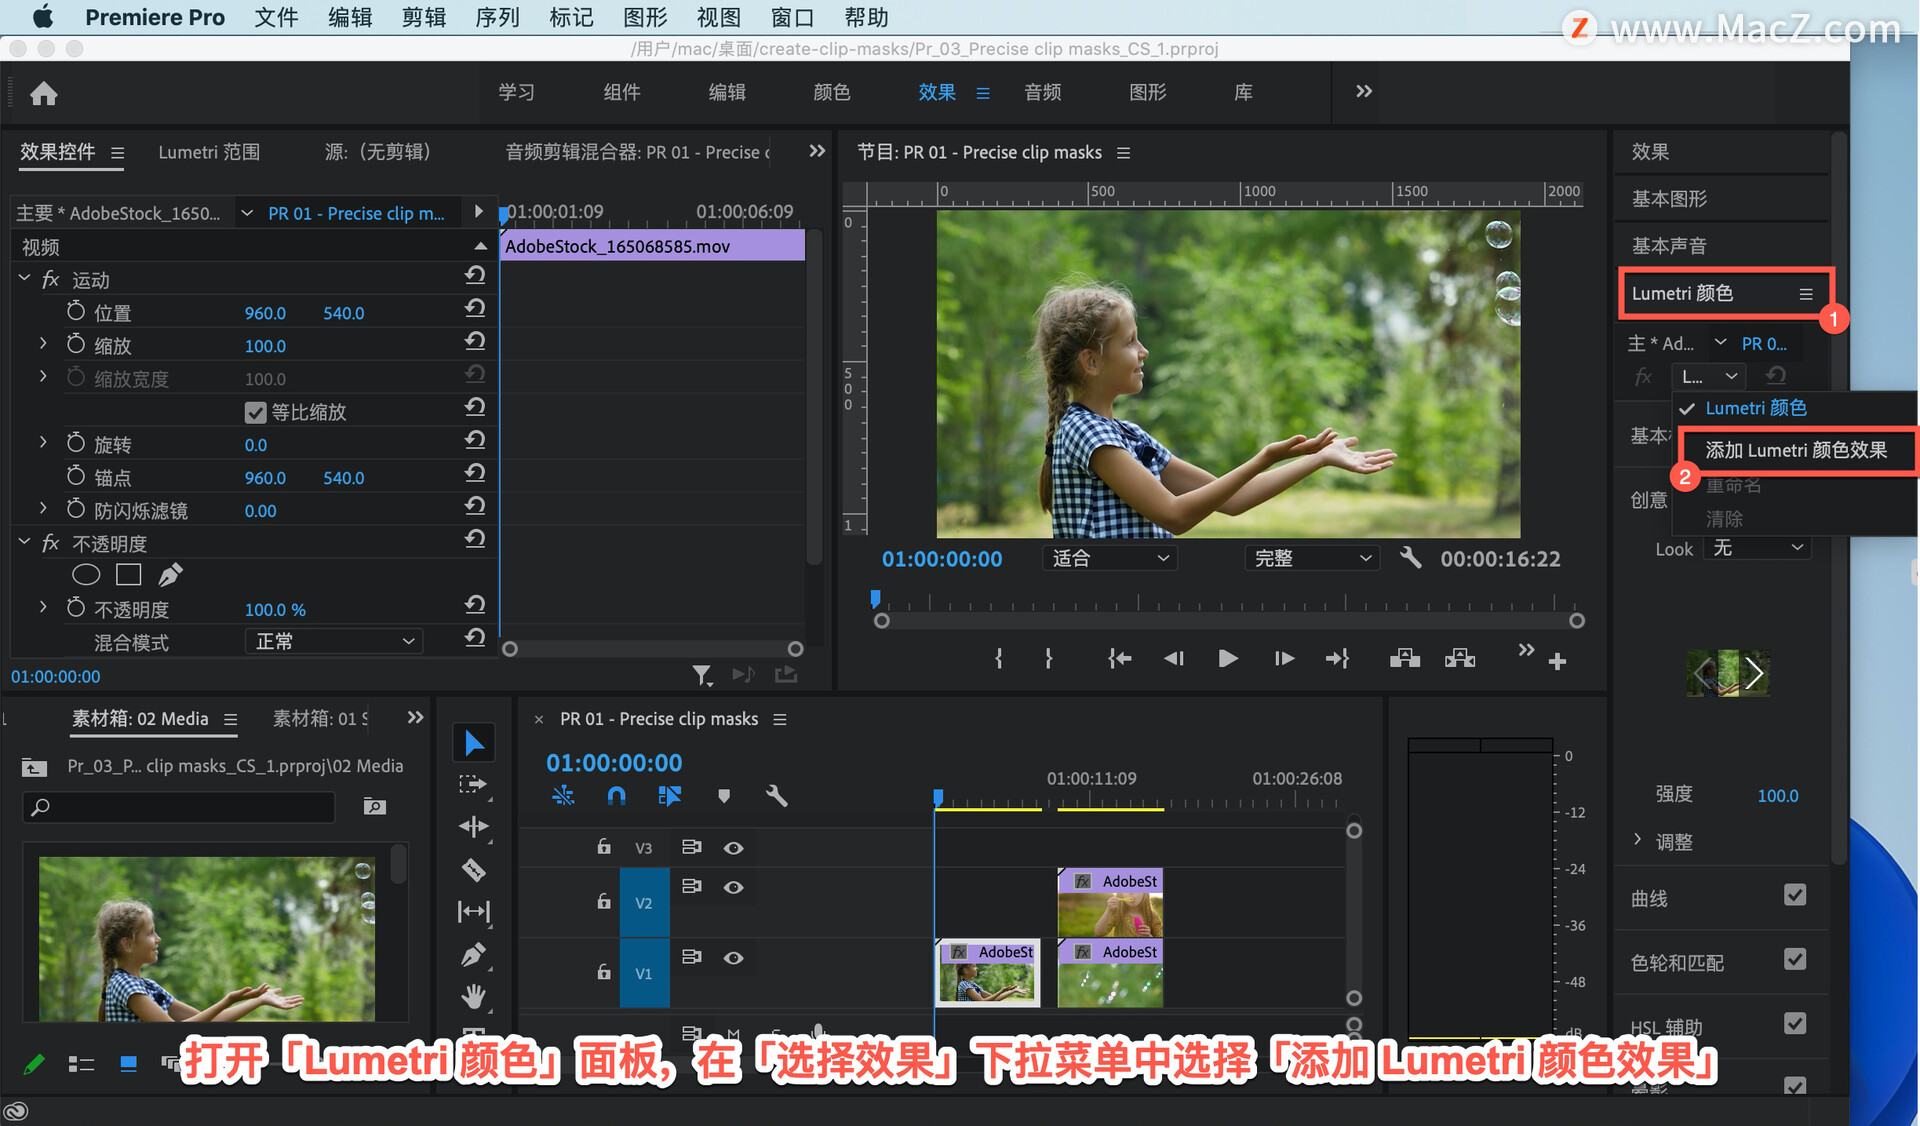The image size is (1920, 1126).
Task: Collapse the Opacity effect section
Action: click(x=25, y=543)
